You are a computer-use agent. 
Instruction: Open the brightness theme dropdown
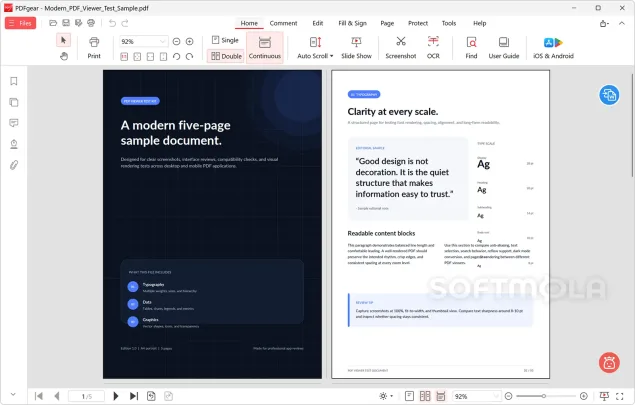(386, 396)
